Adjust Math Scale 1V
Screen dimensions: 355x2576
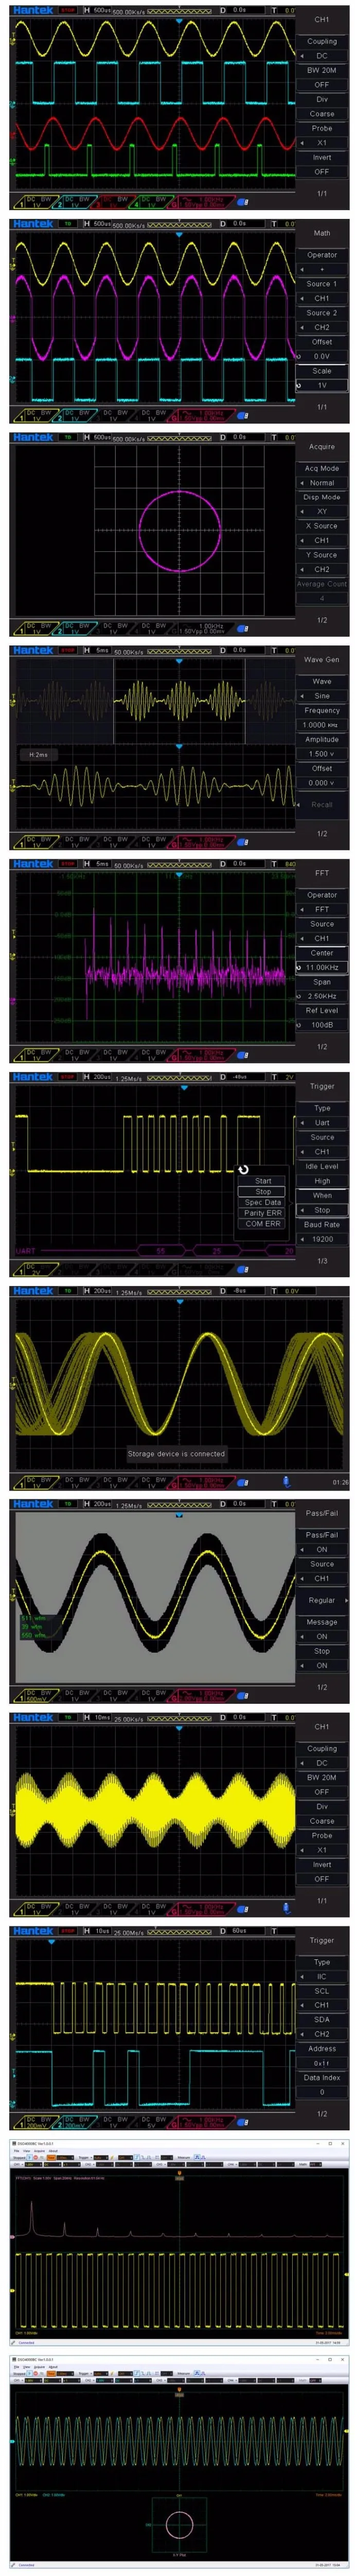click(x=322, y=385)
